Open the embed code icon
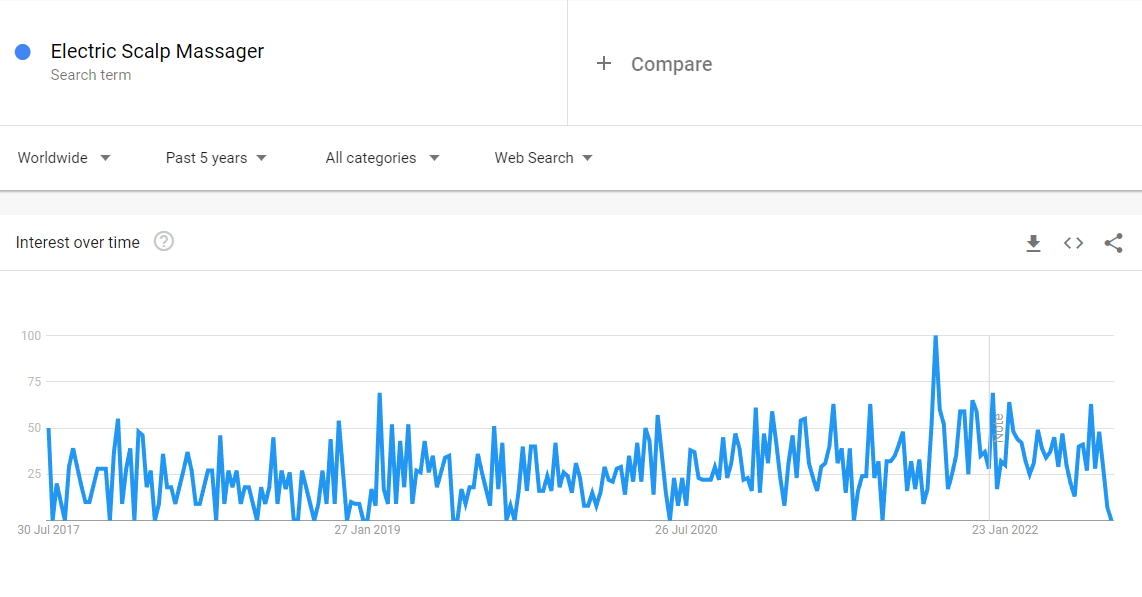Screen dimensions: 1142x597 point(1073,243)
